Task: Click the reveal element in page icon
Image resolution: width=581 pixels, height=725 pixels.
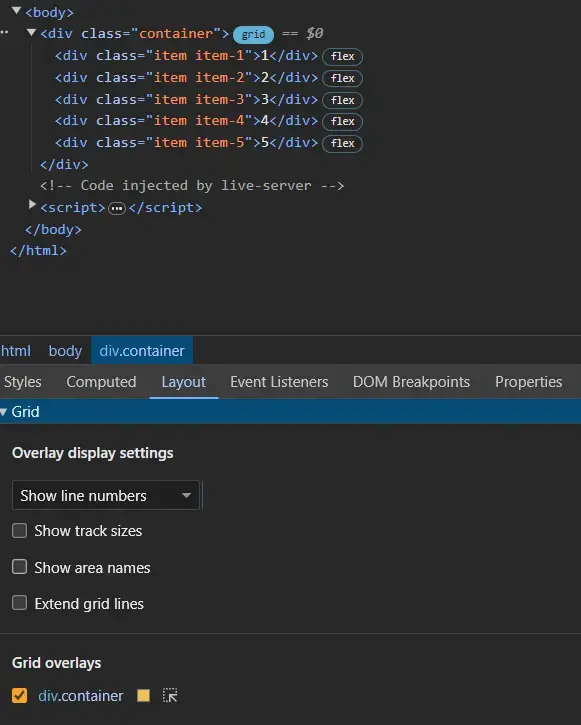Action: pos(170,695)
